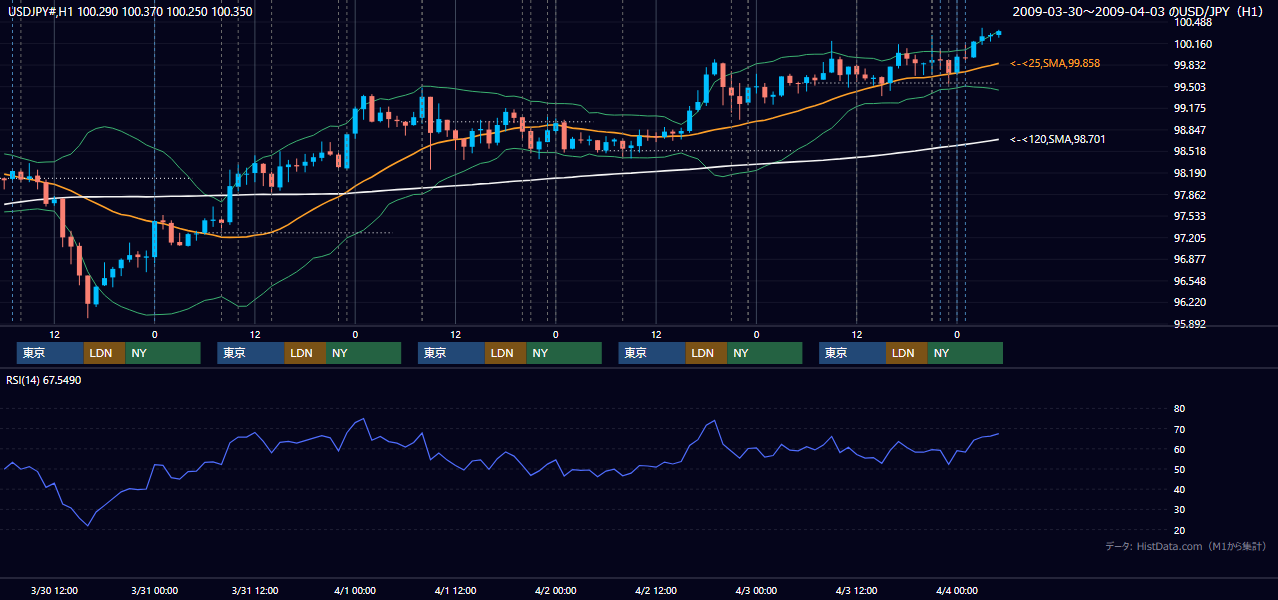1278x600 pixels.
Task: Select the 120 SMA label reading 98.701
Action: coord(1057,139)
